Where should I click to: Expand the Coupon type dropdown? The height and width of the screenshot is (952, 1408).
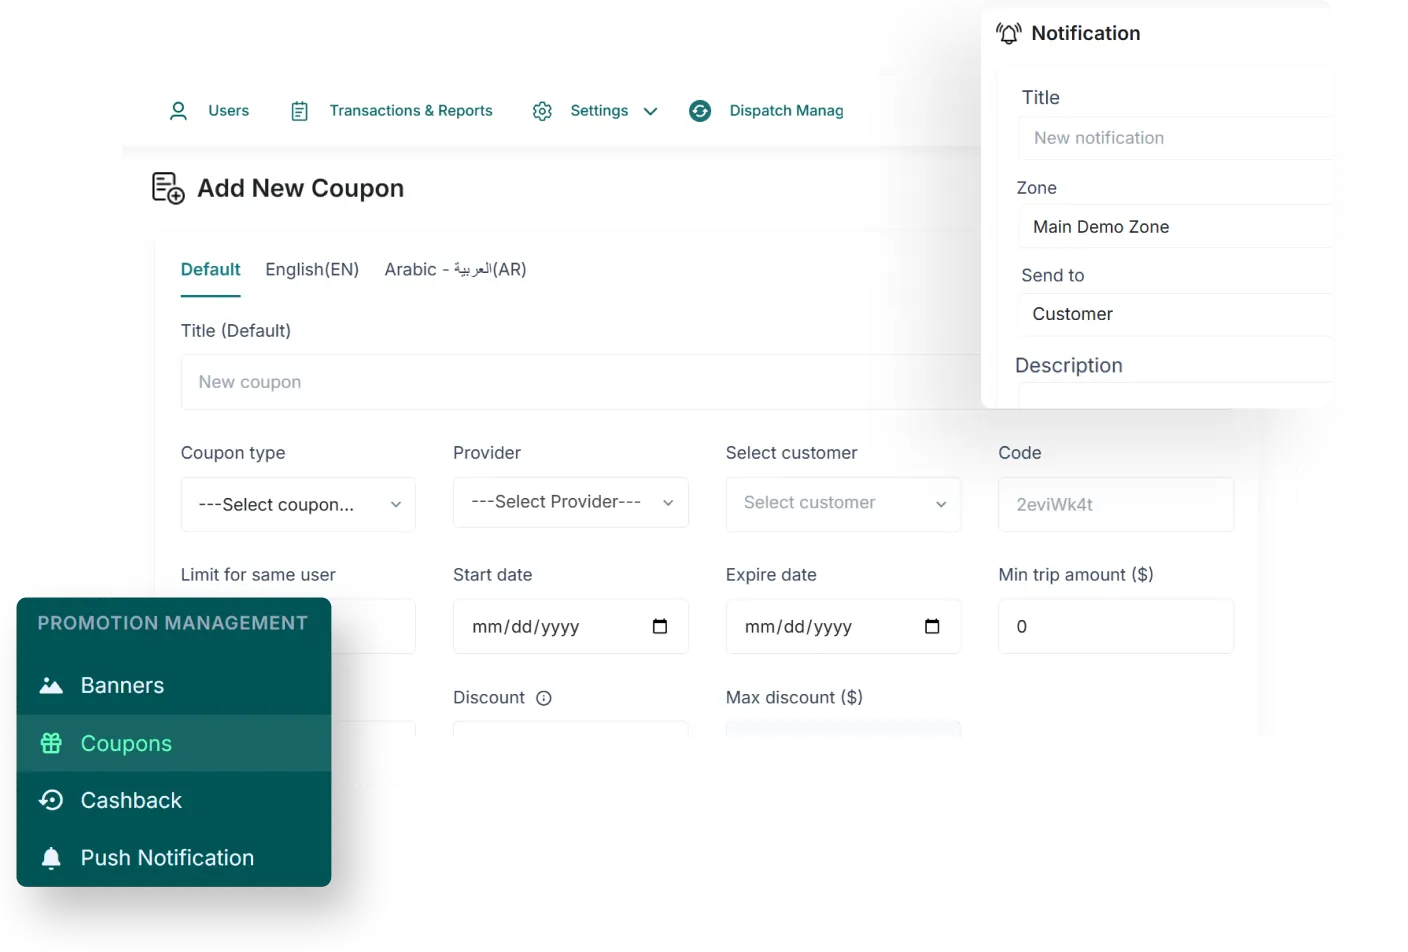click(298, 504)
